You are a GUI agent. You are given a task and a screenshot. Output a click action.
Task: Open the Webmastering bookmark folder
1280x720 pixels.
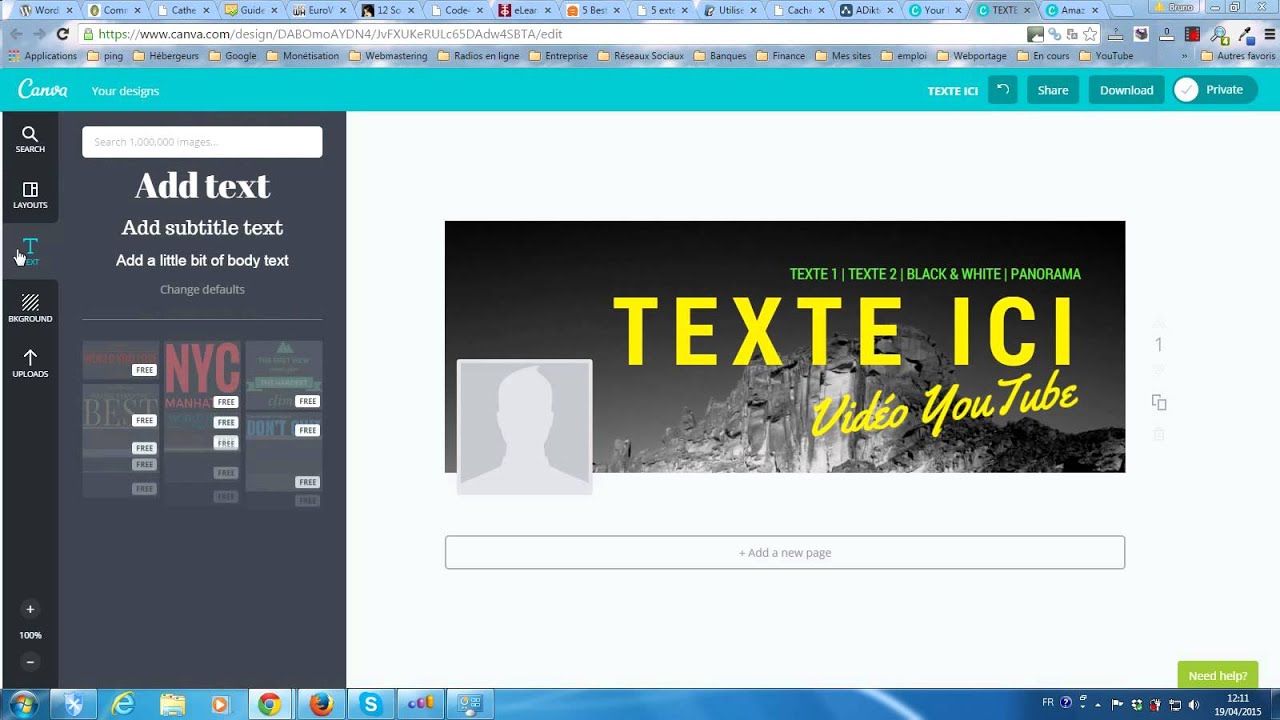387,56
